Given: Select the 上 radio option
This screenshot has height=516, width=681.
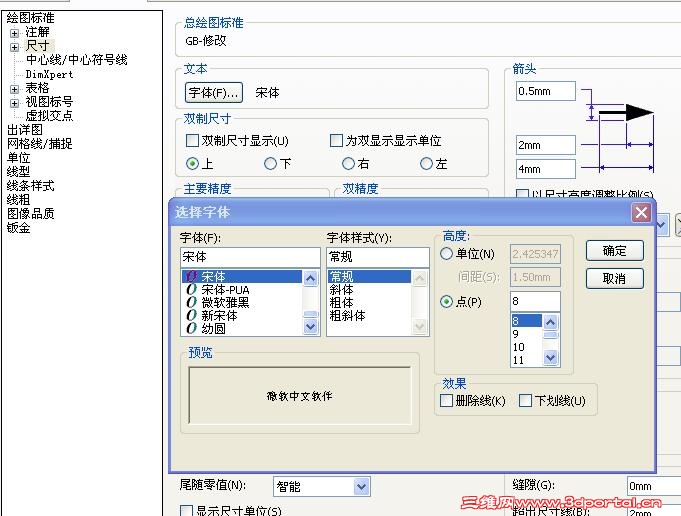Looking at the screenshot, I should [192, 163].
